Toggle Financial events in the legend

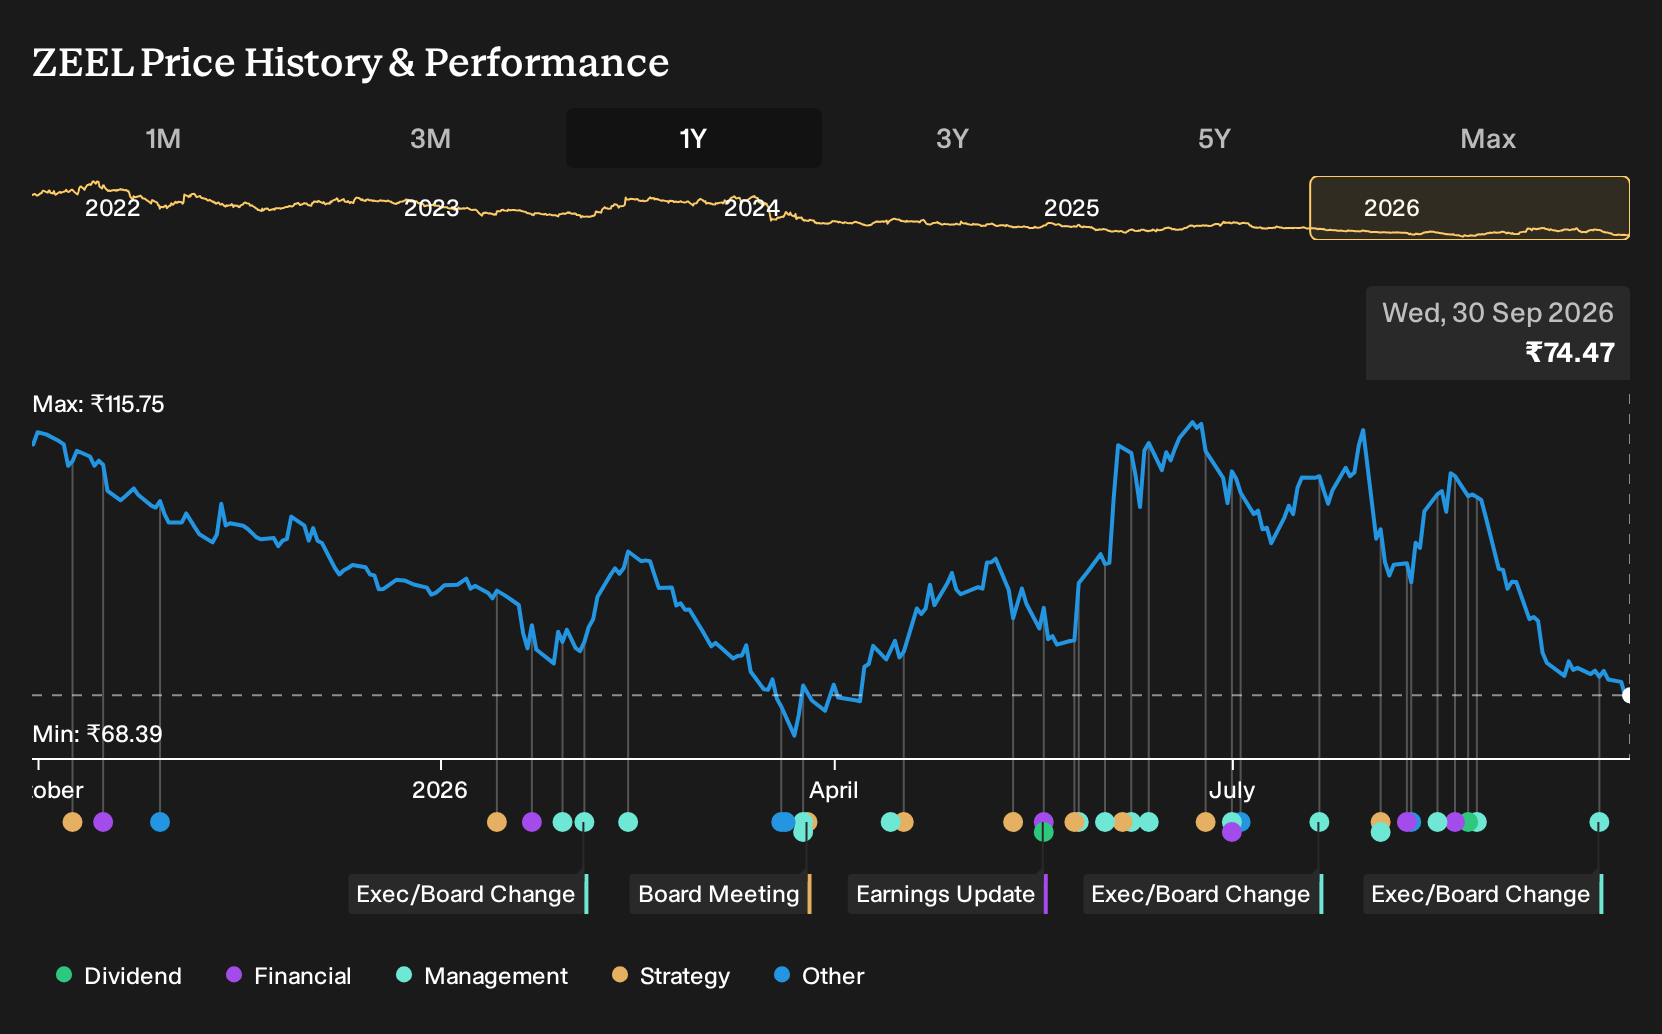coord(289,976)
